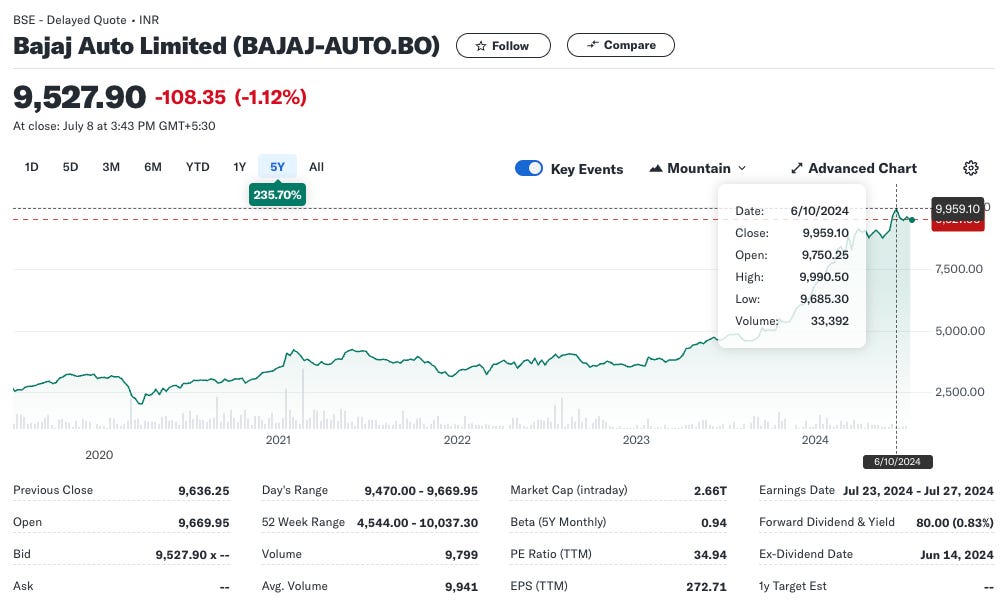The image size is (1008, 608).
Task: Click the 2023 year label on chart axis
Action: (x=636, y=440)
